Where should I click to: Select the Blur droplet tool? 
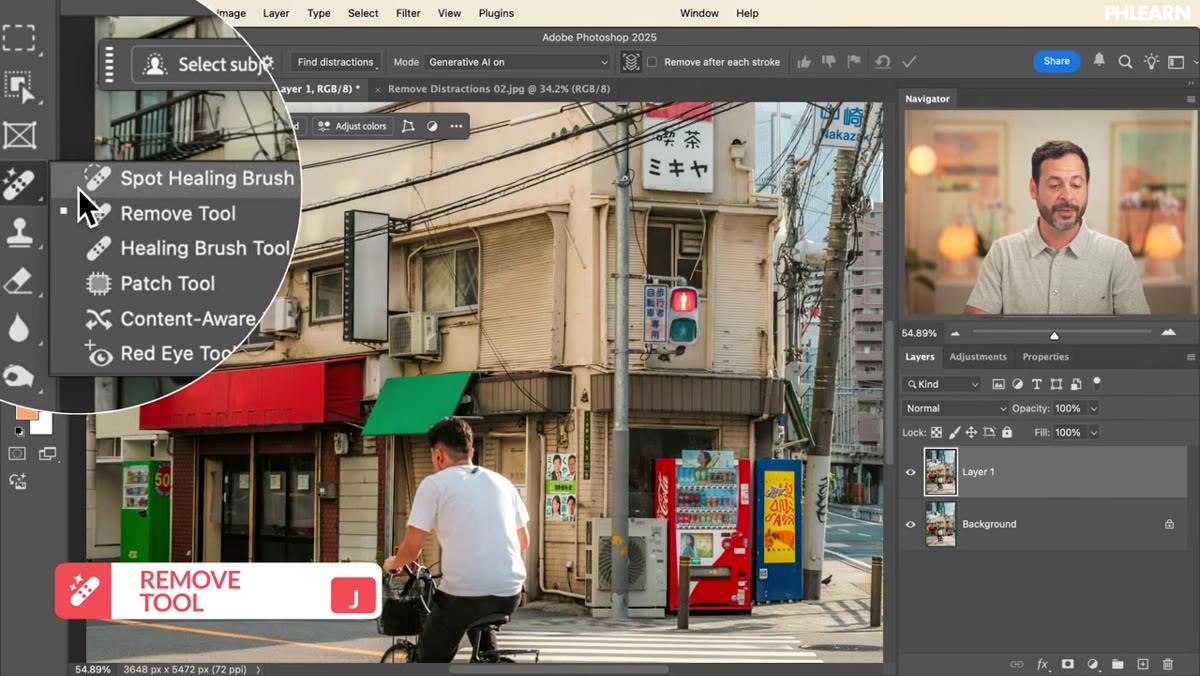[x=19, y=329]
